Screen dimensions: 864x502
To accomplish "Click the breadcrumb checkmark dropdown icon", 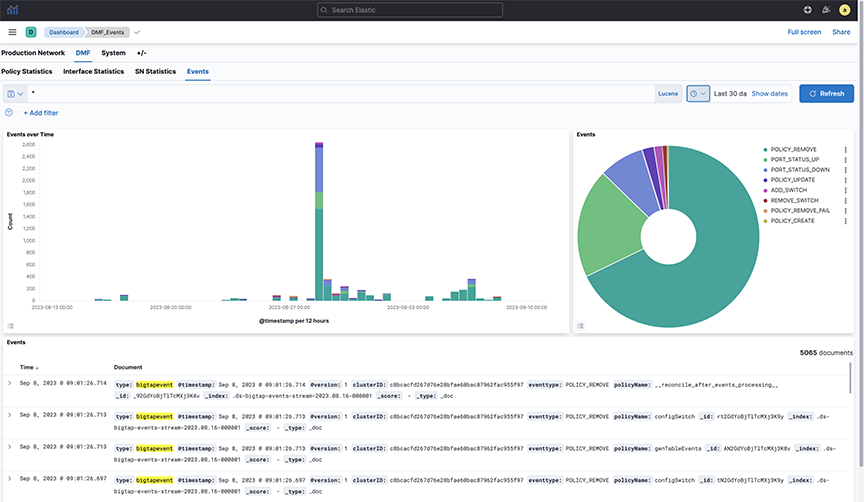I will tap(137, 32).
